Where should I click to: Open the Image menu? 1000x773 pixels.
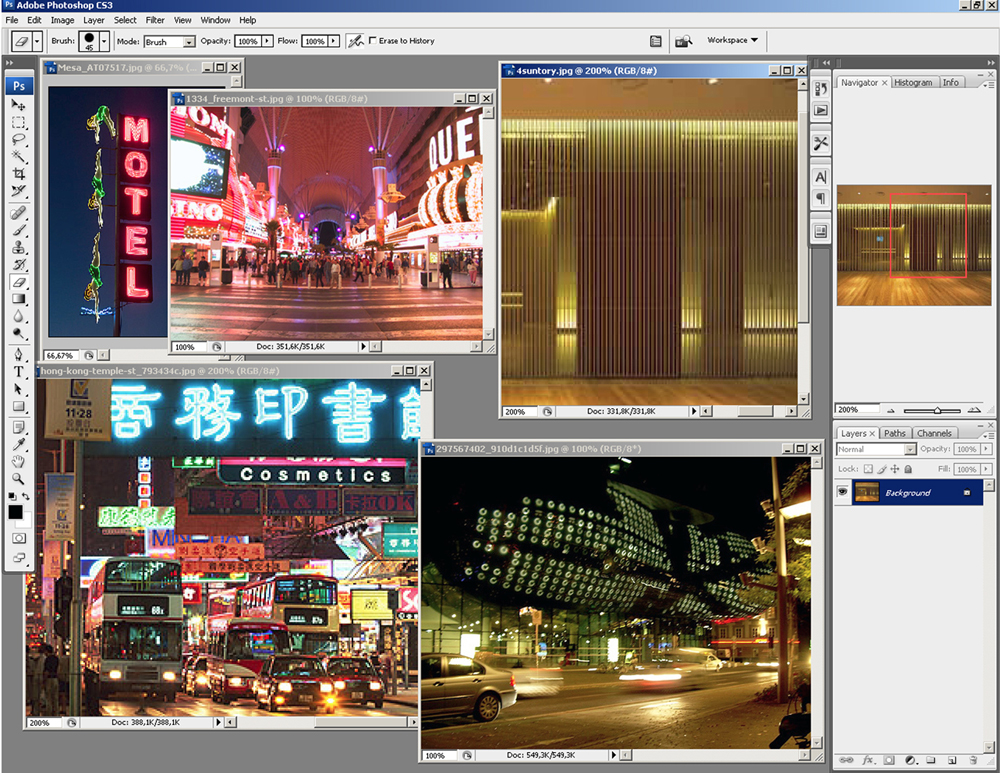coord(62,20)
